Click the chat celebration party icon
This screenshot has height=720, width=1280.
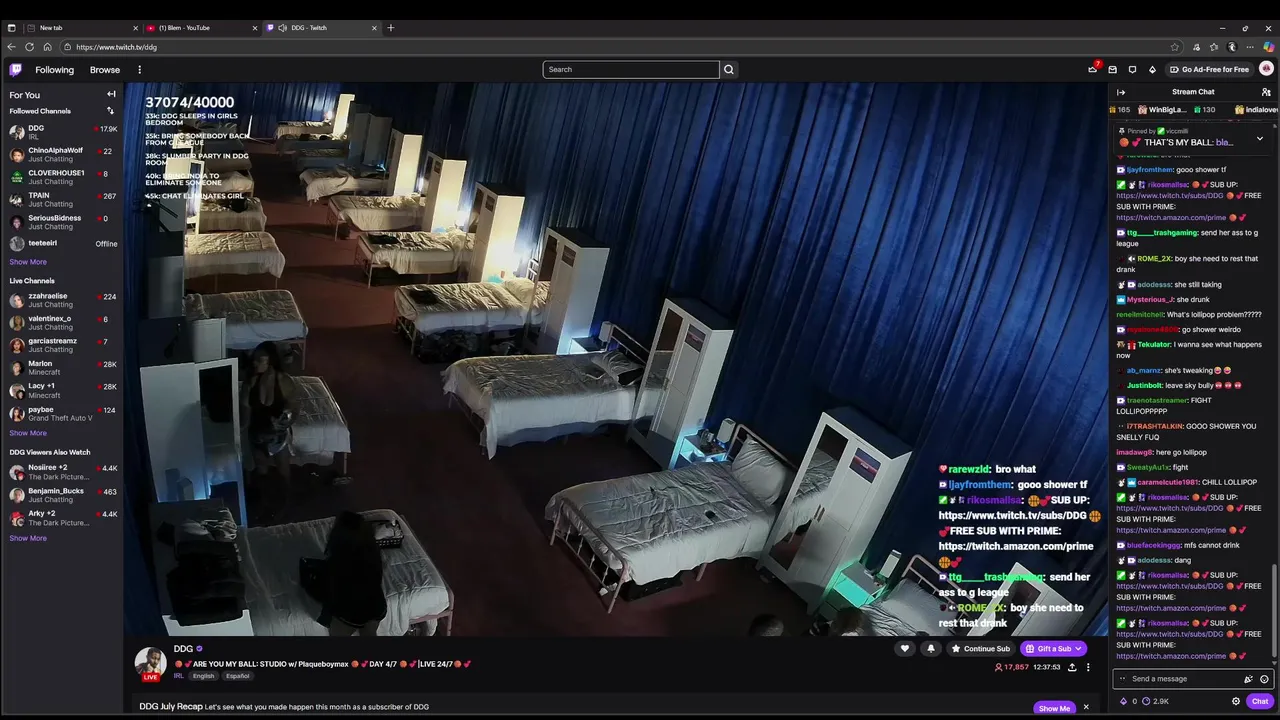(1248, 679)
